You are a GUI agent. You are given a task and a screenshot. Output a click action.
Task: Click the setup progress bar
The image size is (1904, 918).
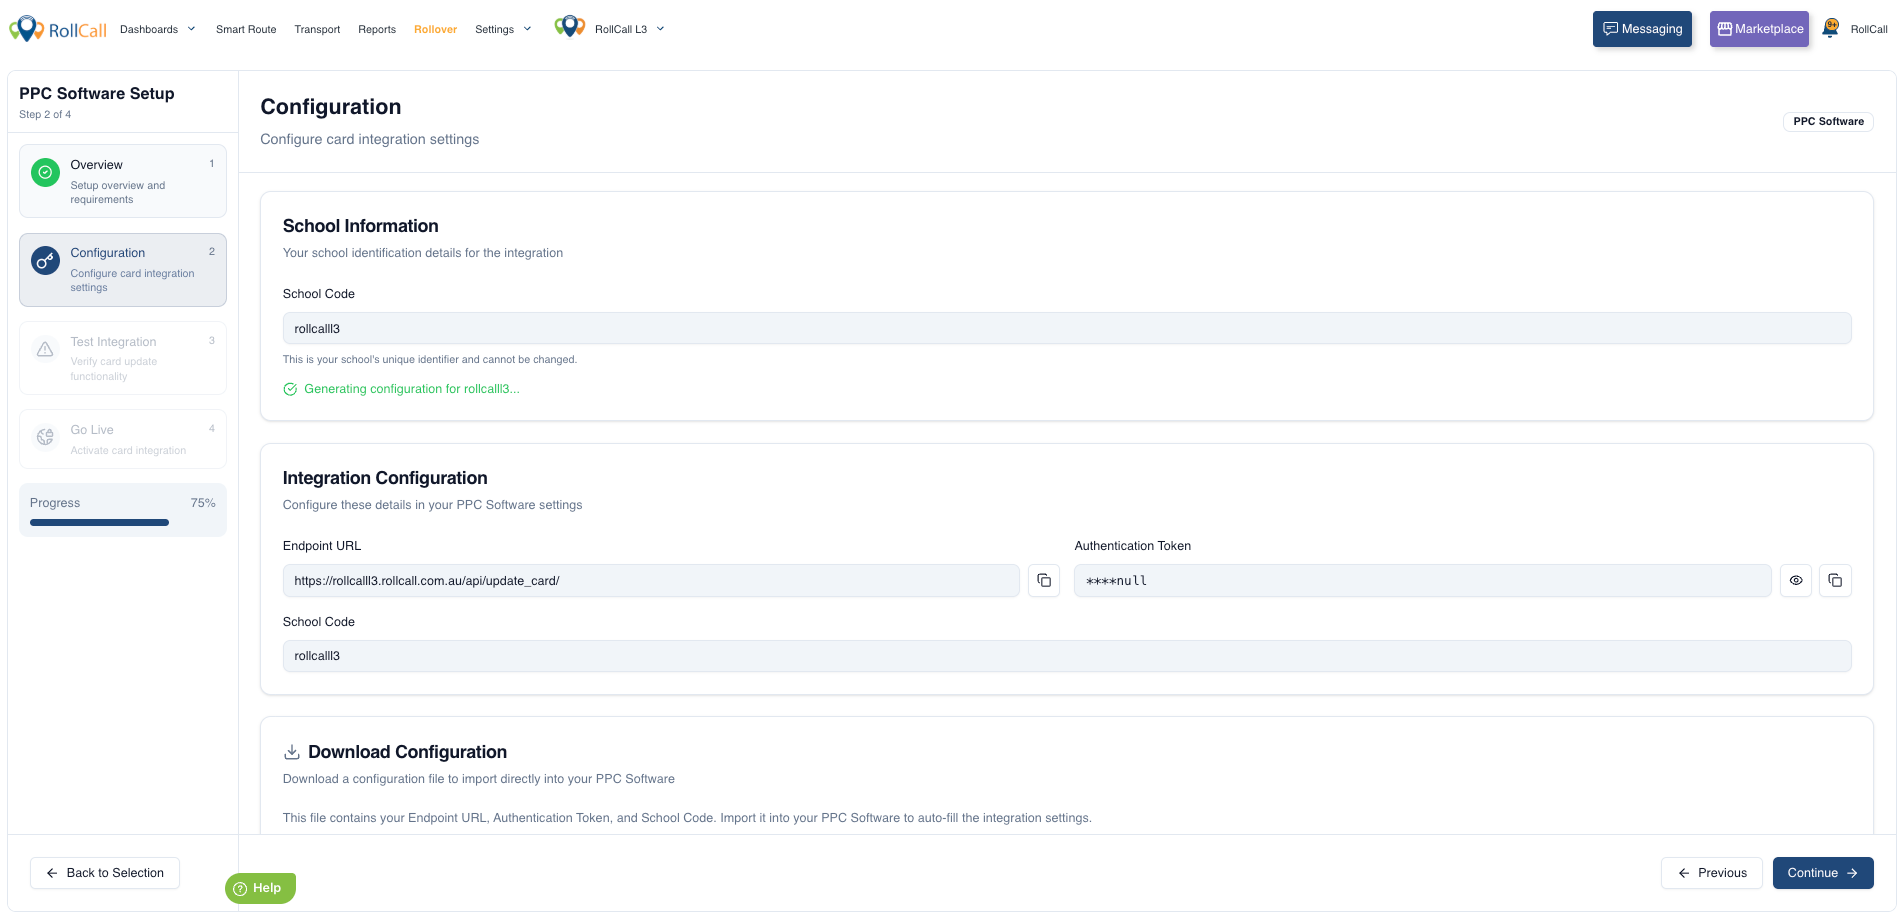pyautogui.click(x=99, y=522)
